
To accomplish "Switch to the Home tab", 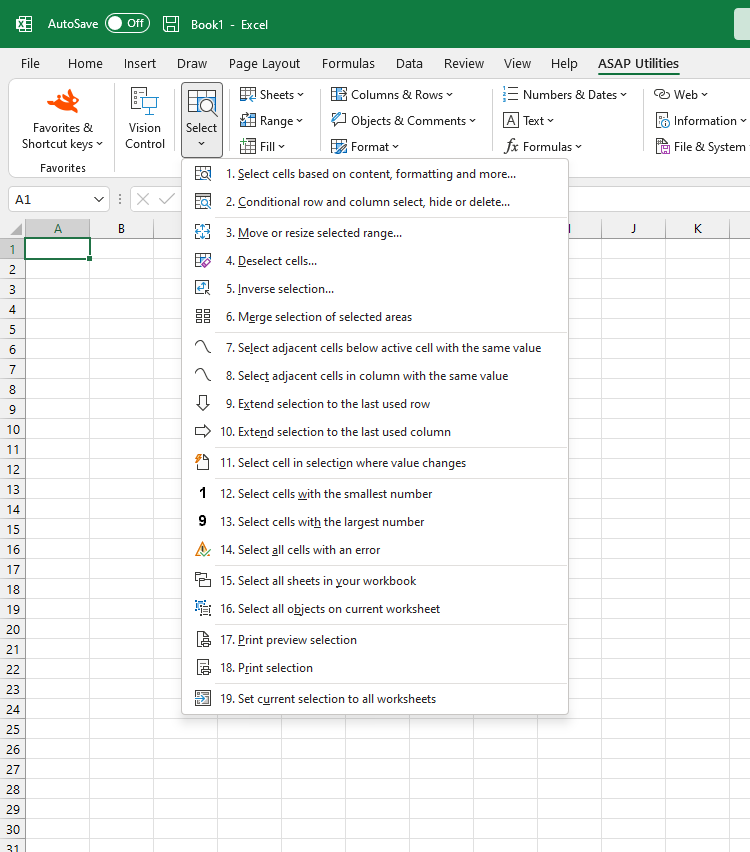I will 85,64.
